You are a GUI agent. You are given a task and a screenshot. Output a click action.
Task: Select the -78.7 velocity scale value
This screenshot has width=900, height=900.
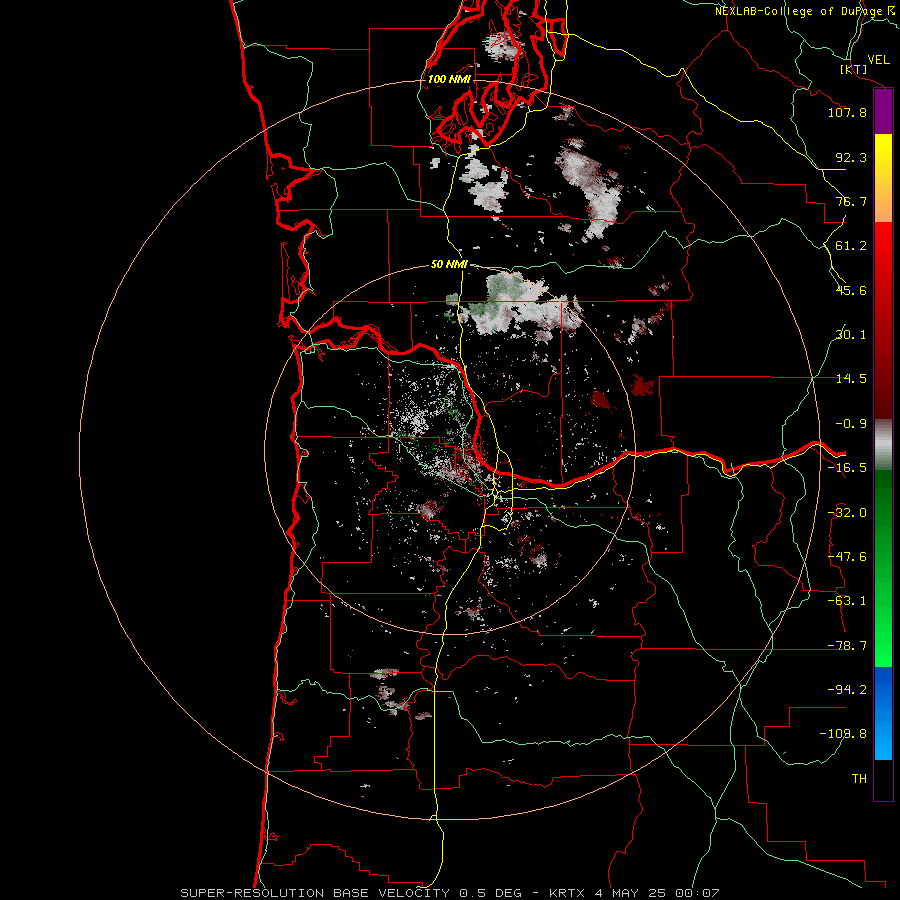[x=847, y=646]
